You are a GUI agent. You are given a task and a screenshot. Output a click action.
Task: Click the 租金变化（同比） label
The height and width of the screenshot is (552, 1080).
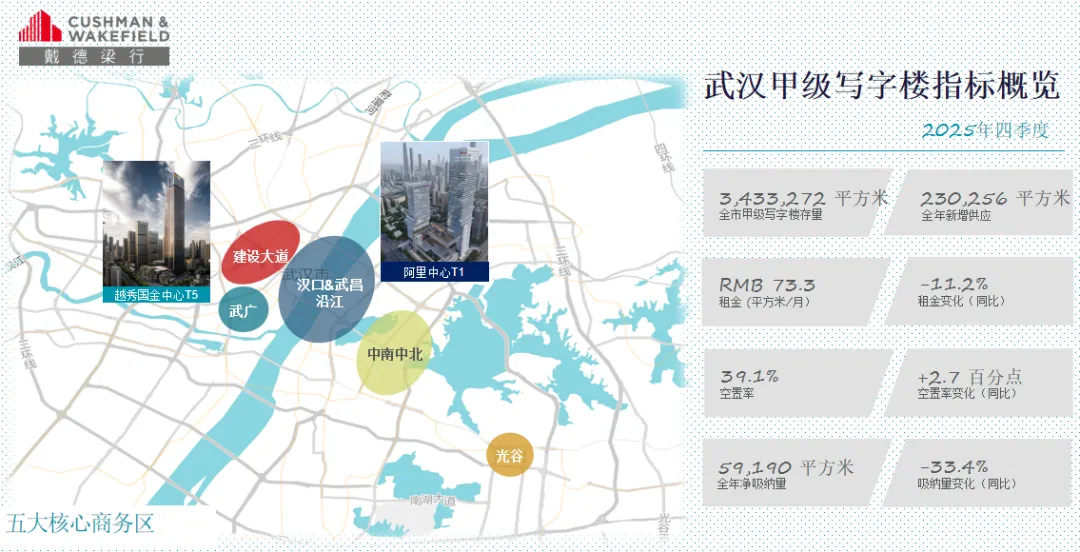(x=960, y=302)
